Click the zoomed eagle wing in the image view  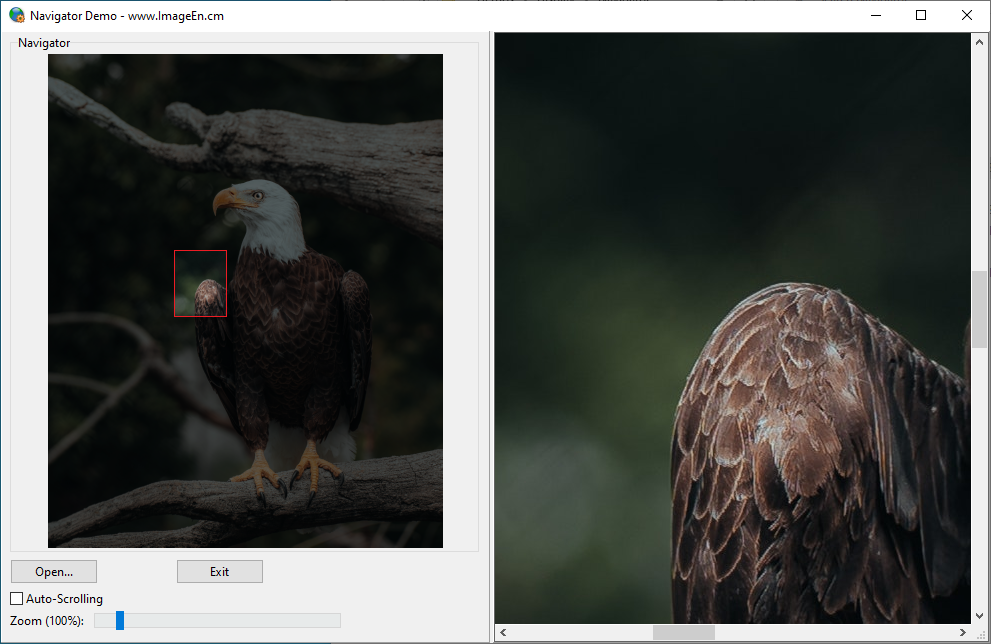(819, 452)
